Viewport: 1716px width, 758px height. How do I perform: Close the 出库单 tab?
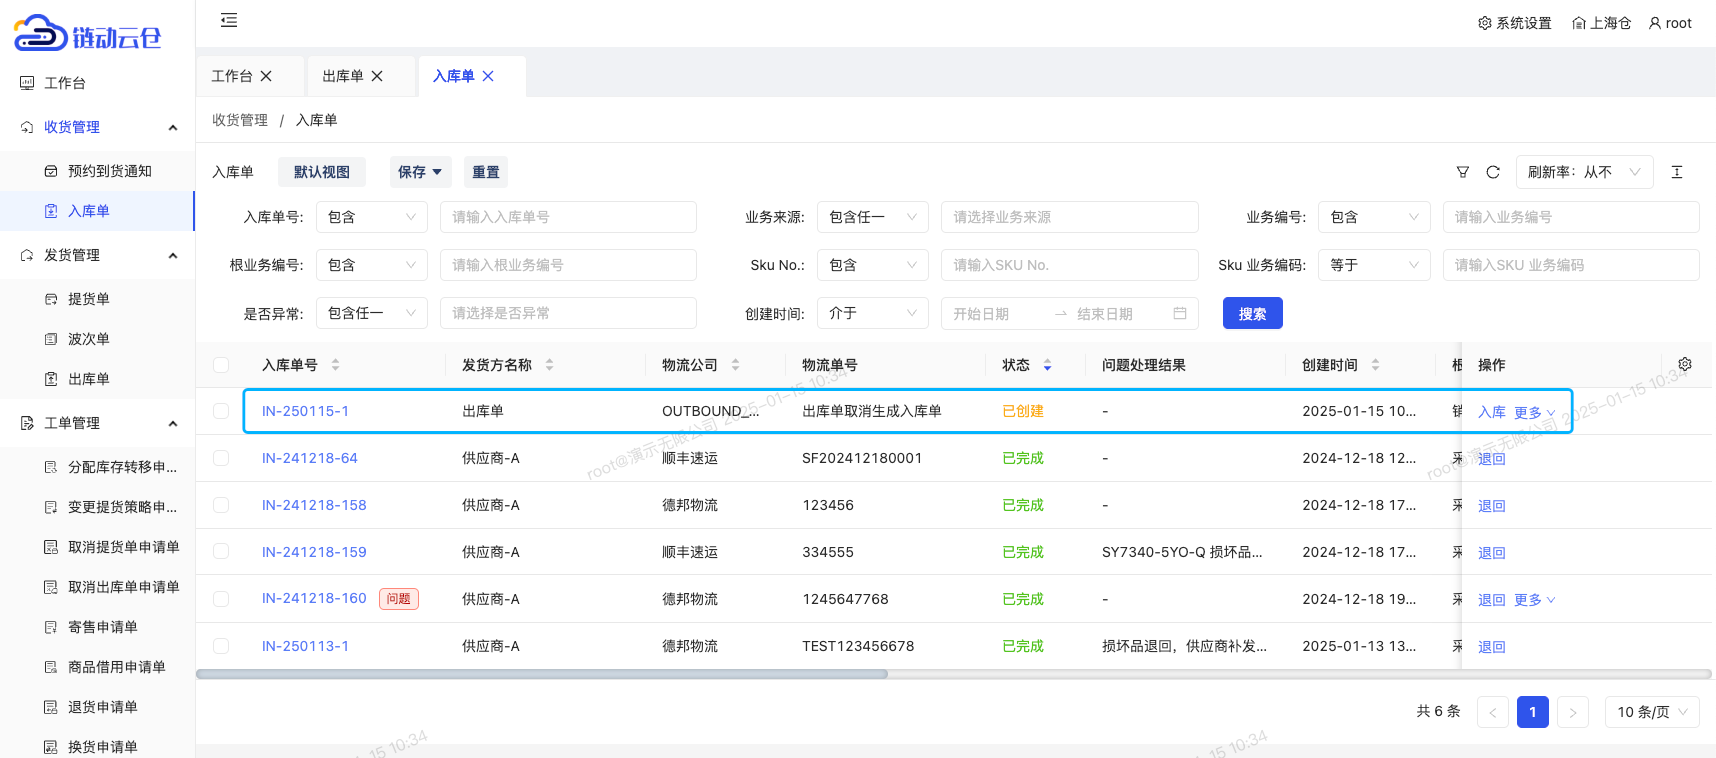(377, 76)
